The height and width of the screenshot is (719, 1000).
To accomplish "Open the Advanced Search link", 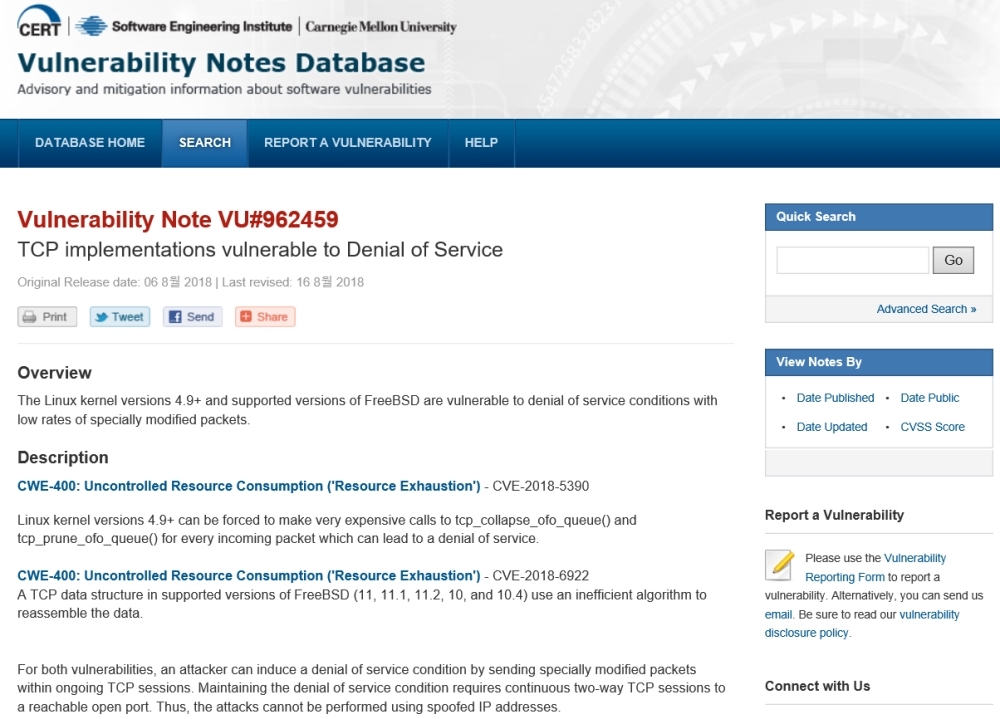I will (926, 309).
